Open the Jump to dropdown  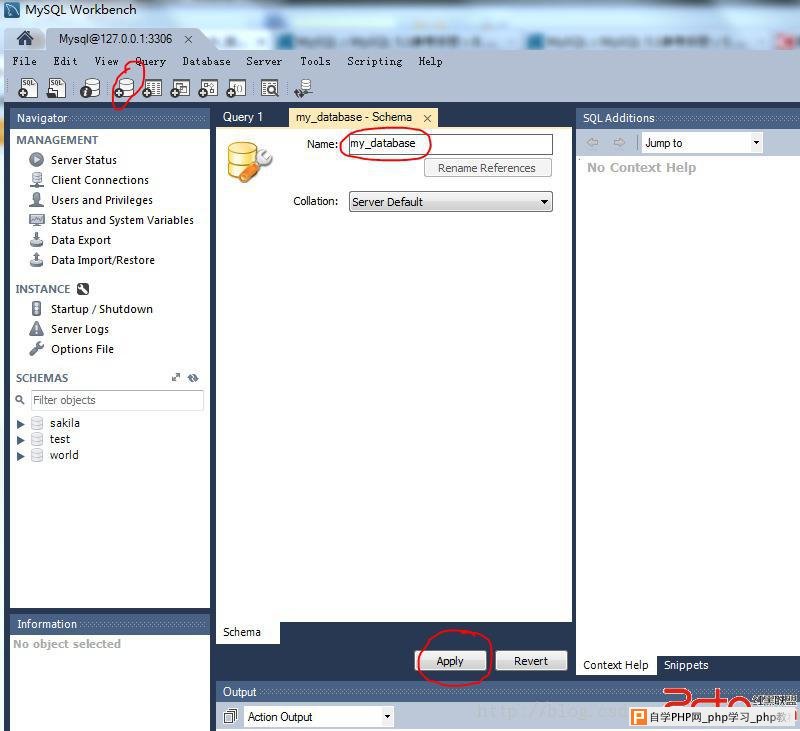pyautogui.click(x=702, y=143)
